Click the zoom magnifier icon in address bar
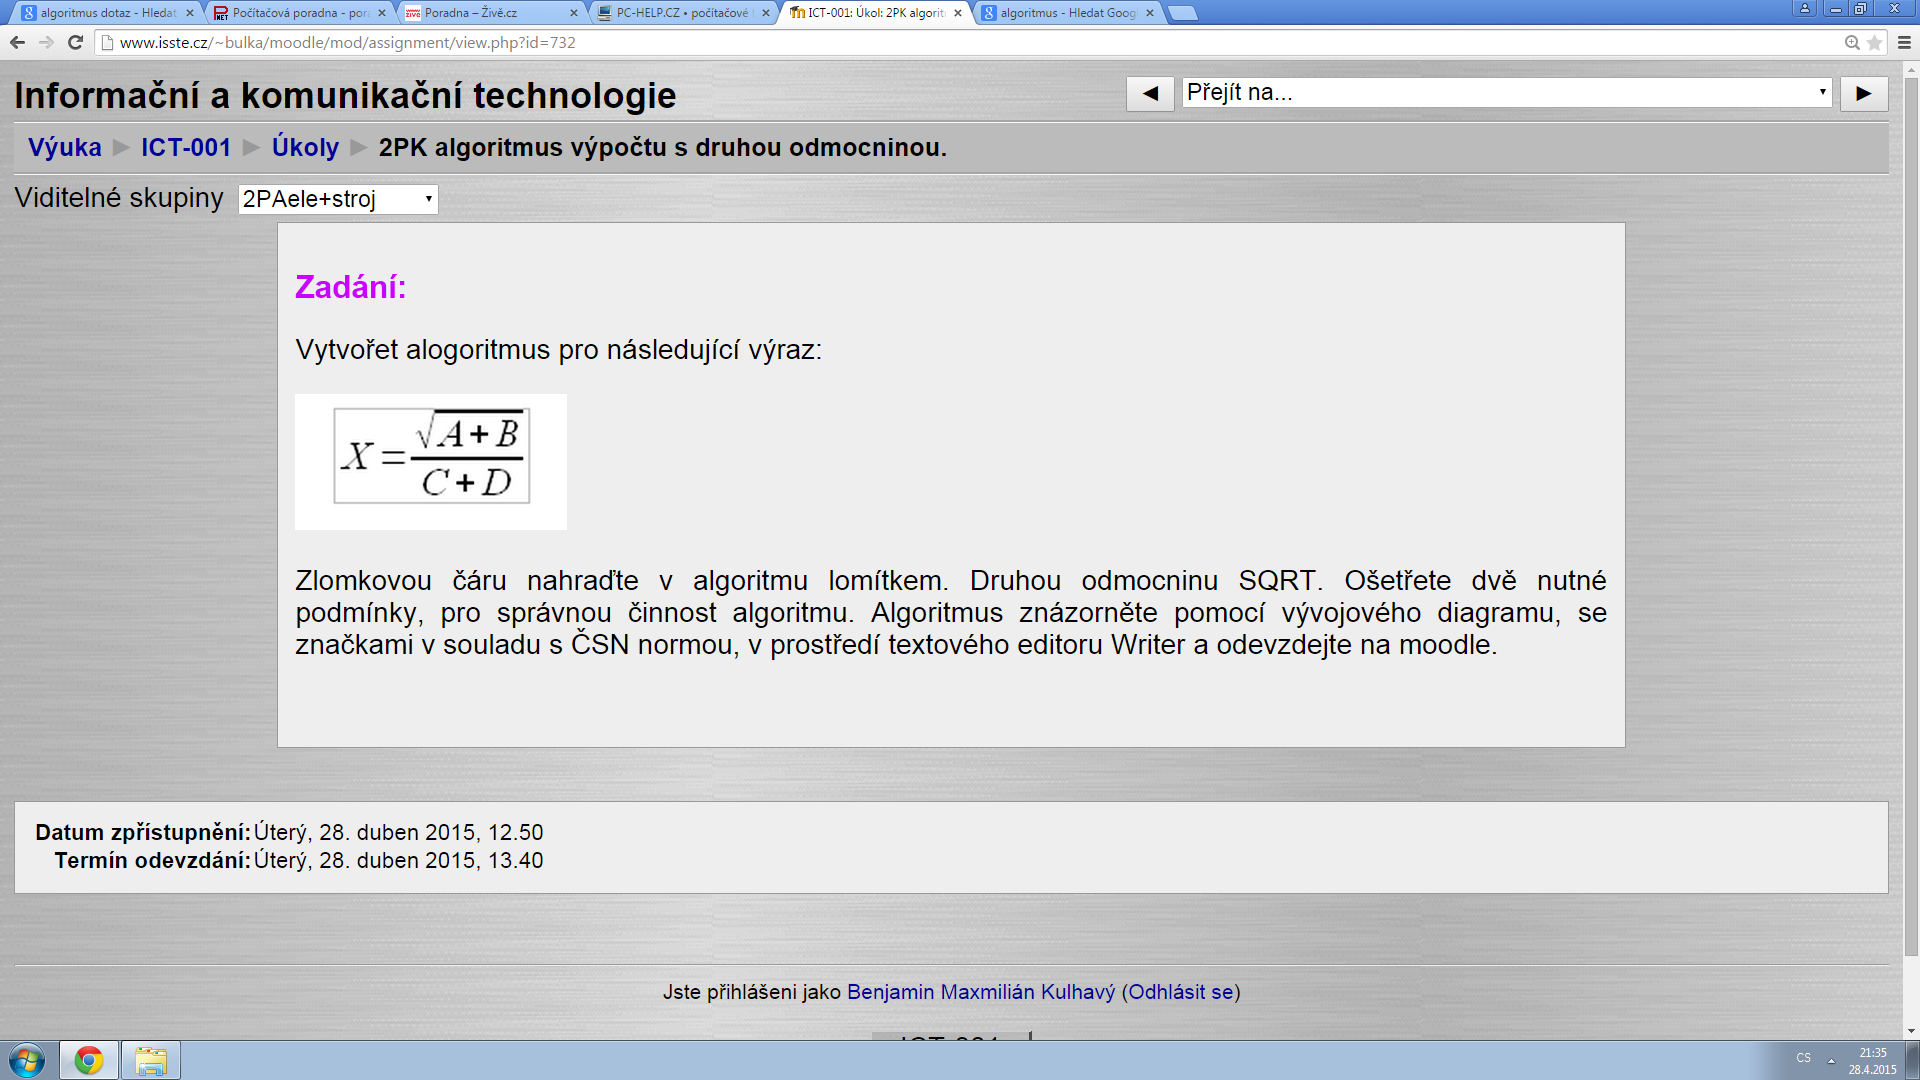Viewport: 1920px width, 1080px height. (x=1852, y=42)
